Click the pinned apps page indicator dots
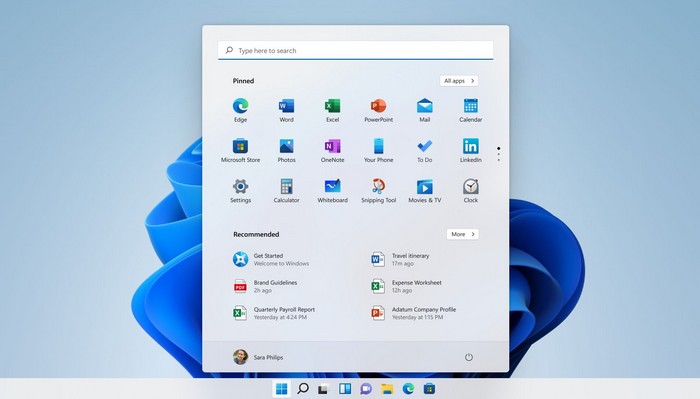The width and height of the screenshot is (700, 399). pos(499,154)
